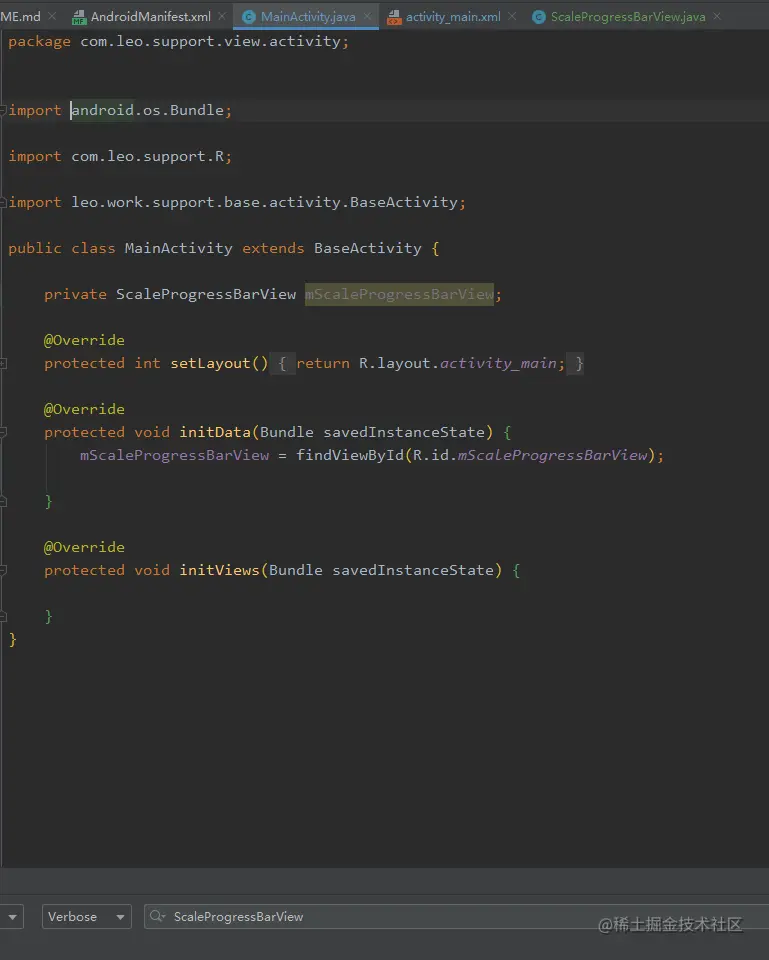Click R.id.mScaleProgressBarView argument
769x960 pixels.
tap(530, 456)
